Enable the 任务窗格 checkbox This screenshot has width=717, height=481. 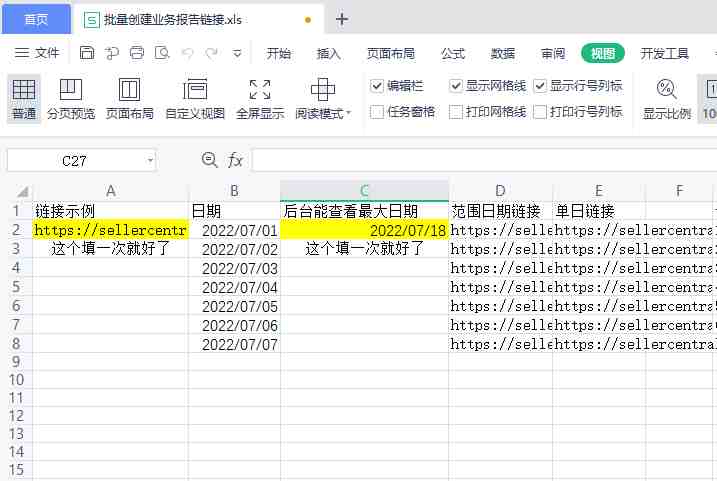pyautogui.click(x=377, y=112)
